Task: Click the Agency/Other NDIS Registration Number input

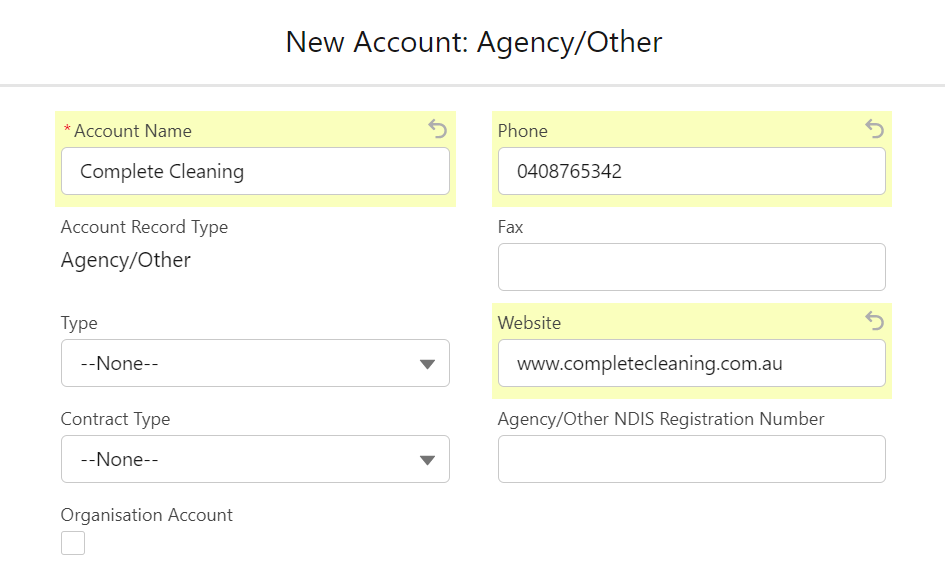Action: coord(692,459)
